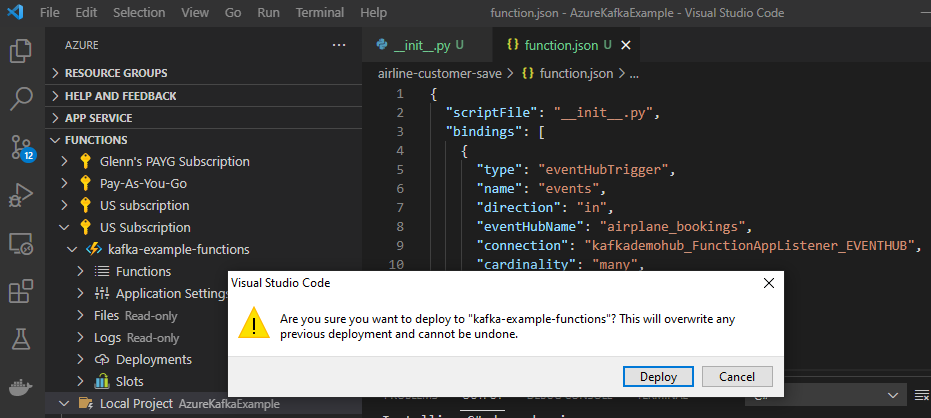931x418 pixels.
Task: Close the function.json editor tab
Action: pos(625,46)
